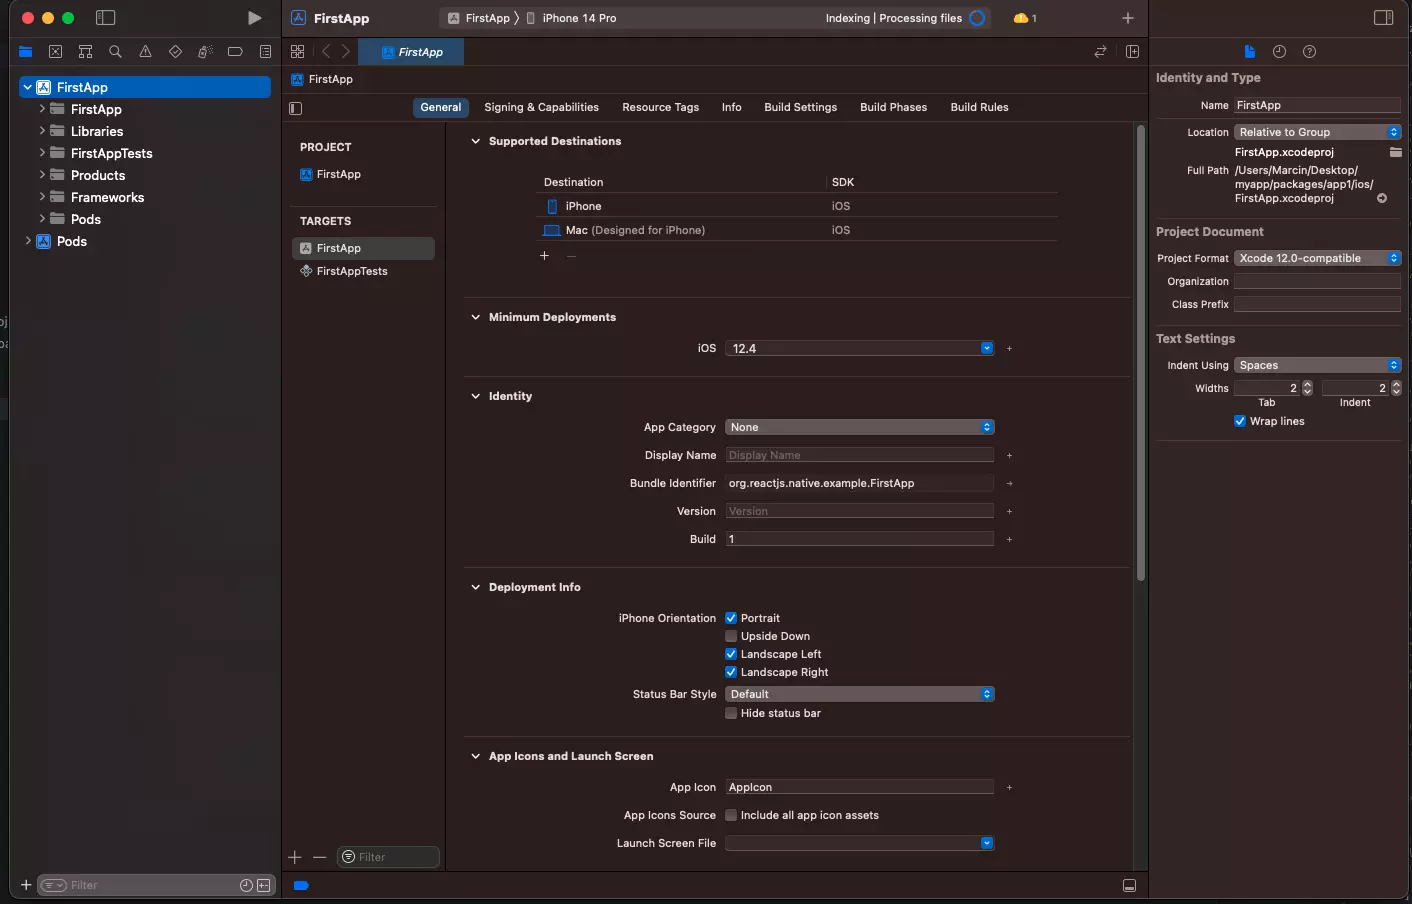Open the Issue navigator warning icon
The image size is (1412, 904).
(x=146, y=52)
